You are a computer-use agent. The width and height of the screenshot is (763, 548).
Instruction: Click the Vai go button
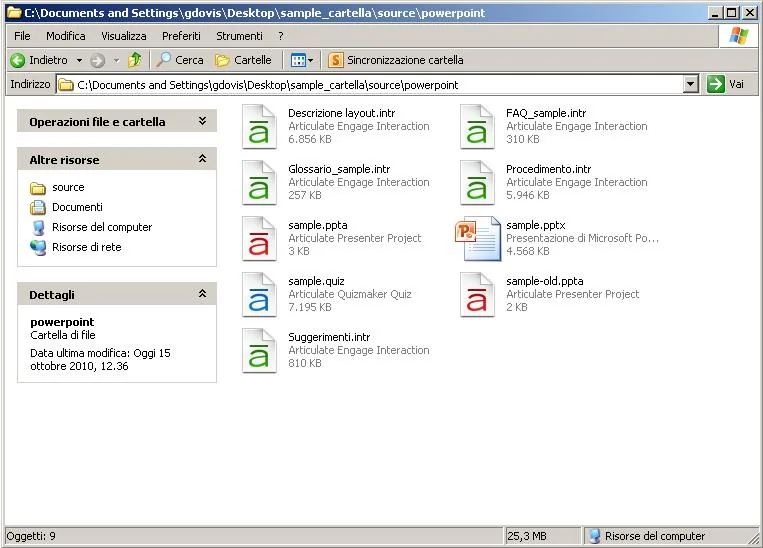[x=726, y=84]
